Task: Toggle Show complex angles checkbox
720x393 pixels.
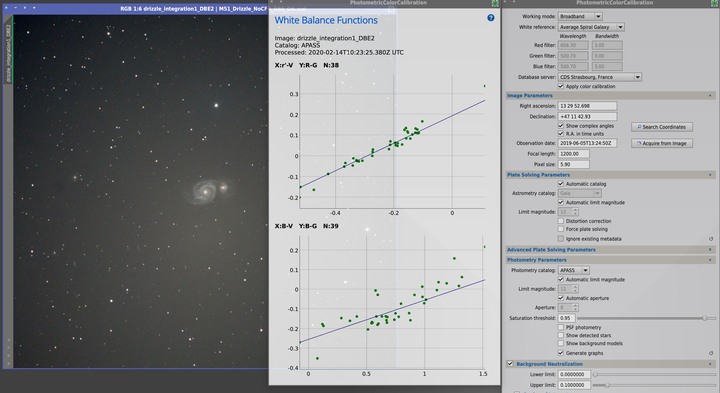Action: 561,125
